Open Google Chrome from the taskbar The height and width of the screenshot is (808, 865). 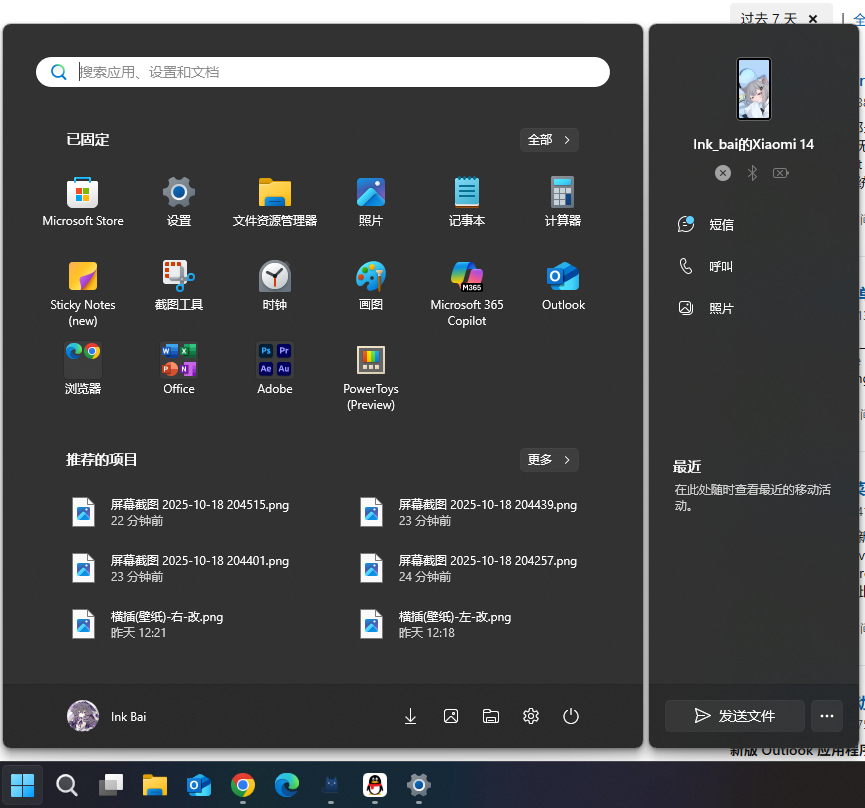243,785
